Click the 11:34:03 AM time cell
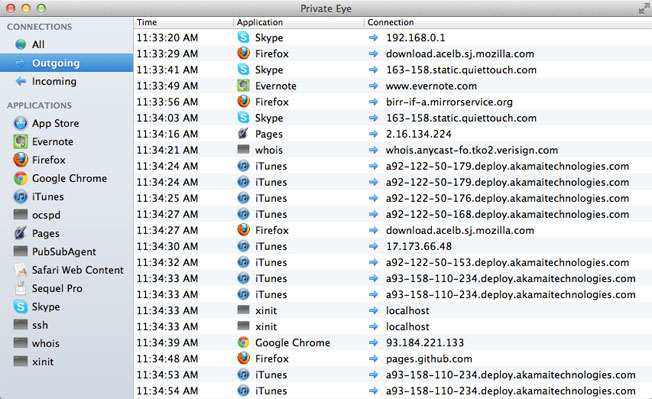652x399 pixels. [x=167, y=118]
